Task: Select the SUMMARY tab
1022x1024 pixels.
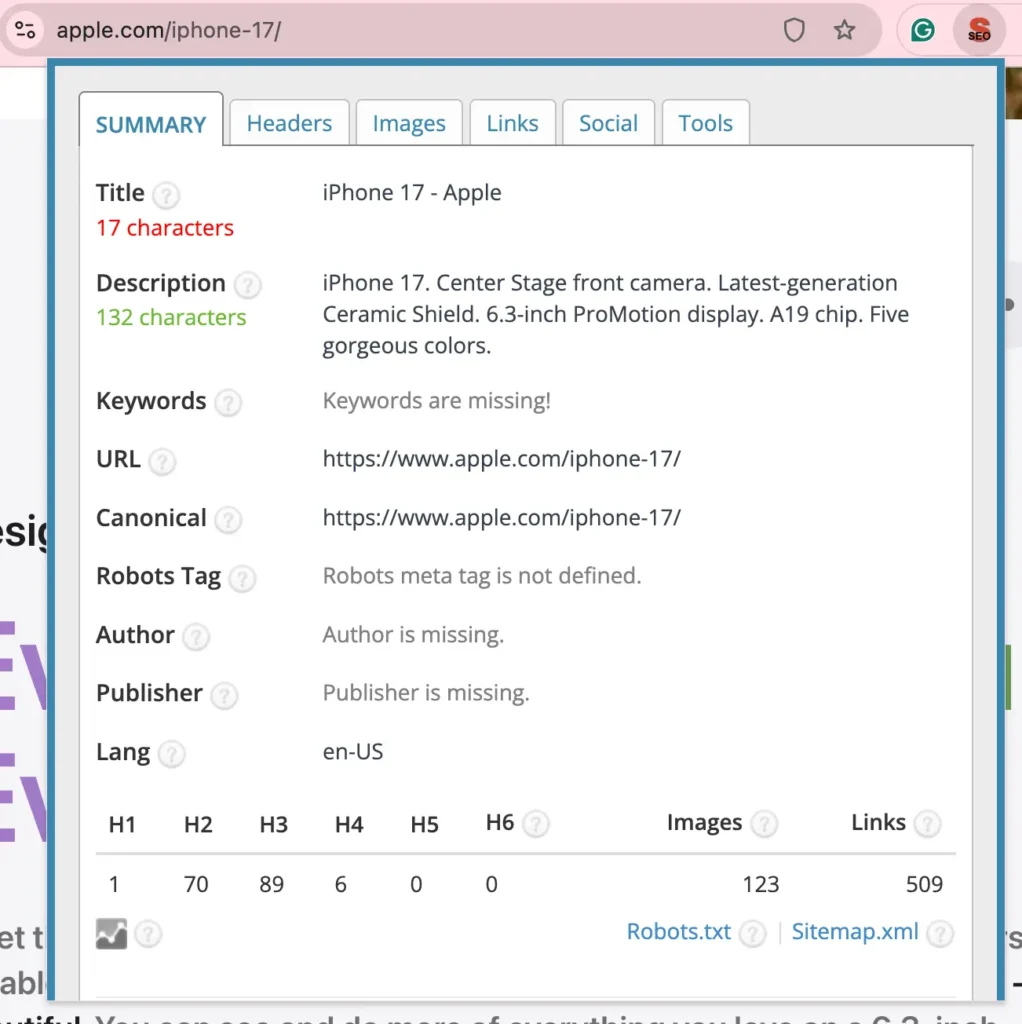Action: point(151,121)
